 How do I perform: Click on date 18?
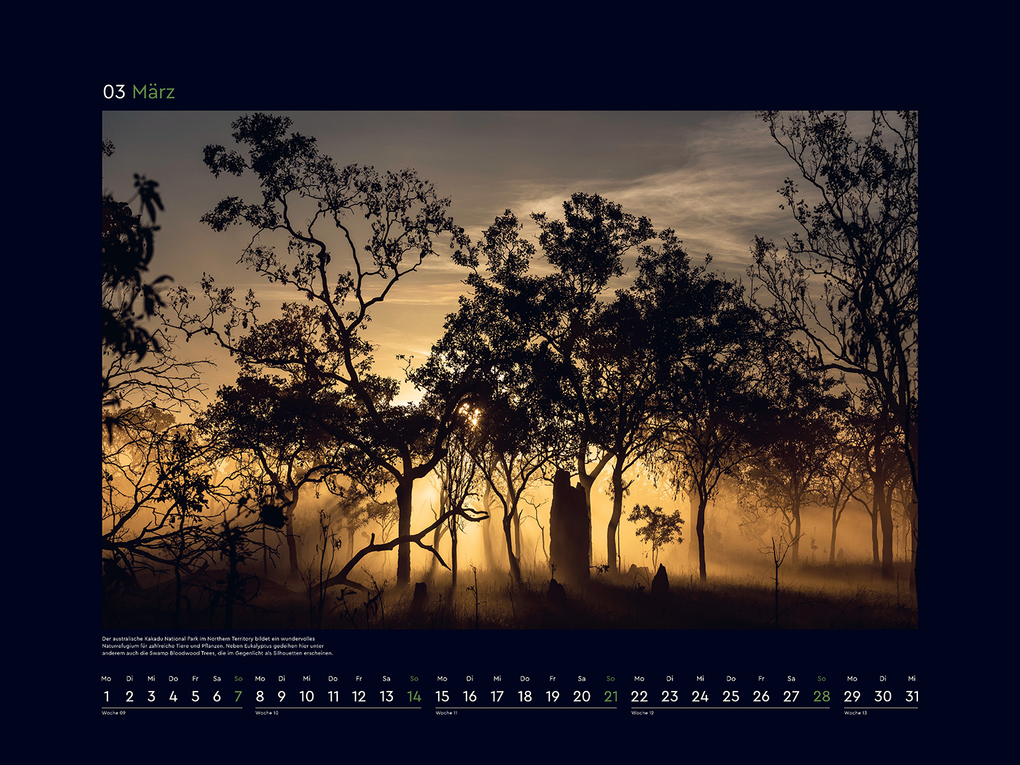click(x=524, y=696)
